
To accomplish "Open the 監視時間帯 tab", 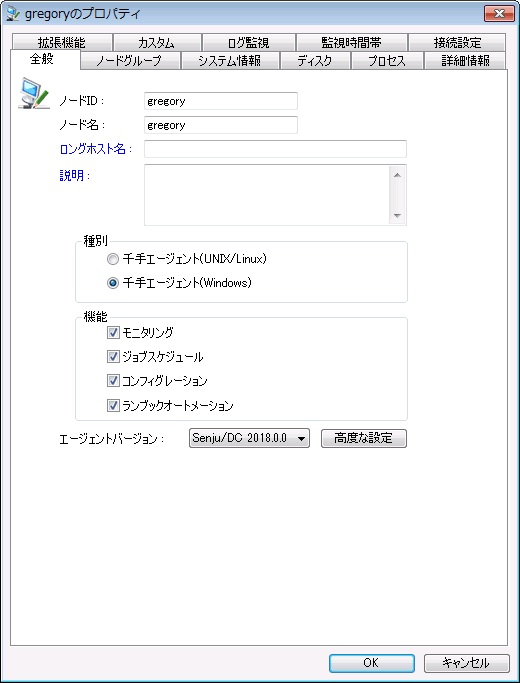I will tap(351, 42).
